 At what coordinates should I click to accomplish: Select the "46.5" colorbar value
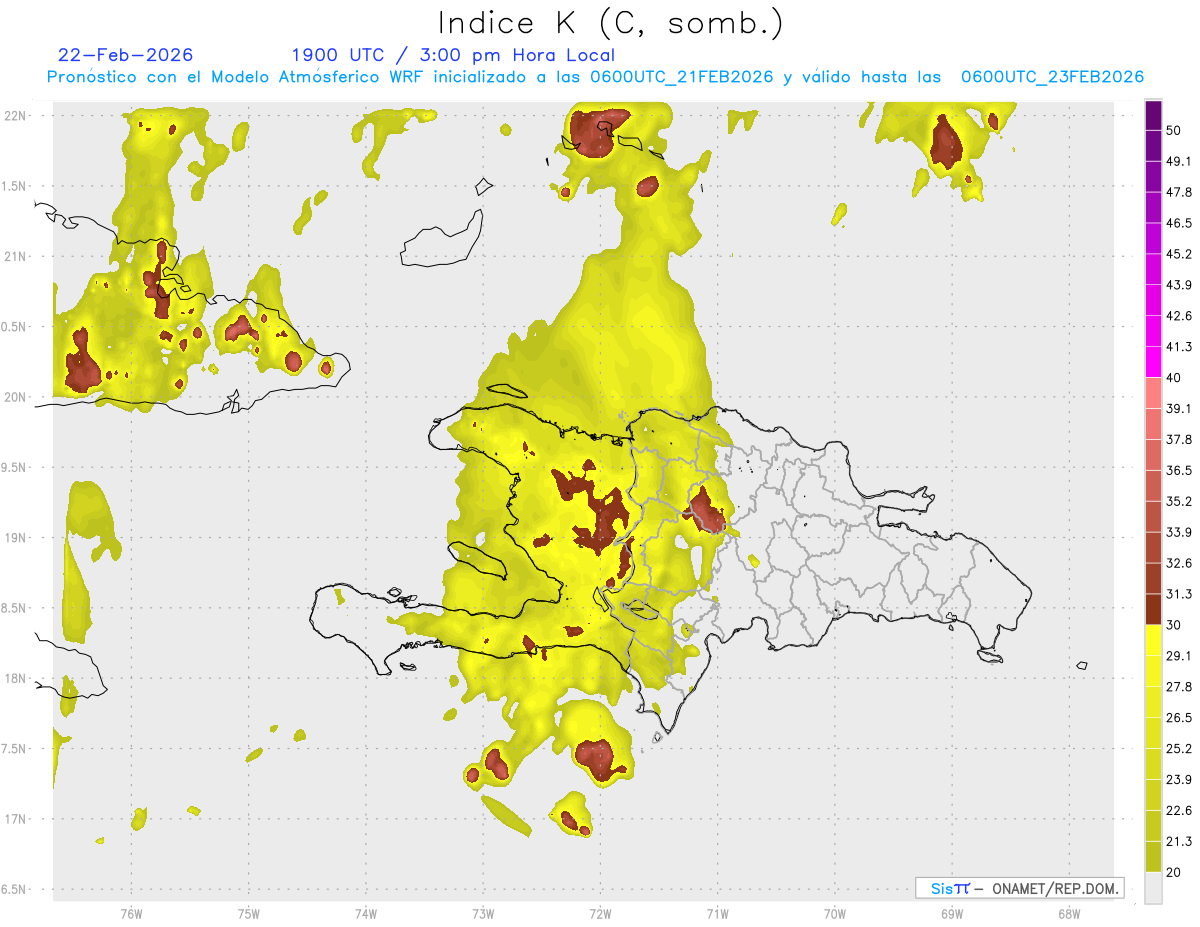point(1181,223)
